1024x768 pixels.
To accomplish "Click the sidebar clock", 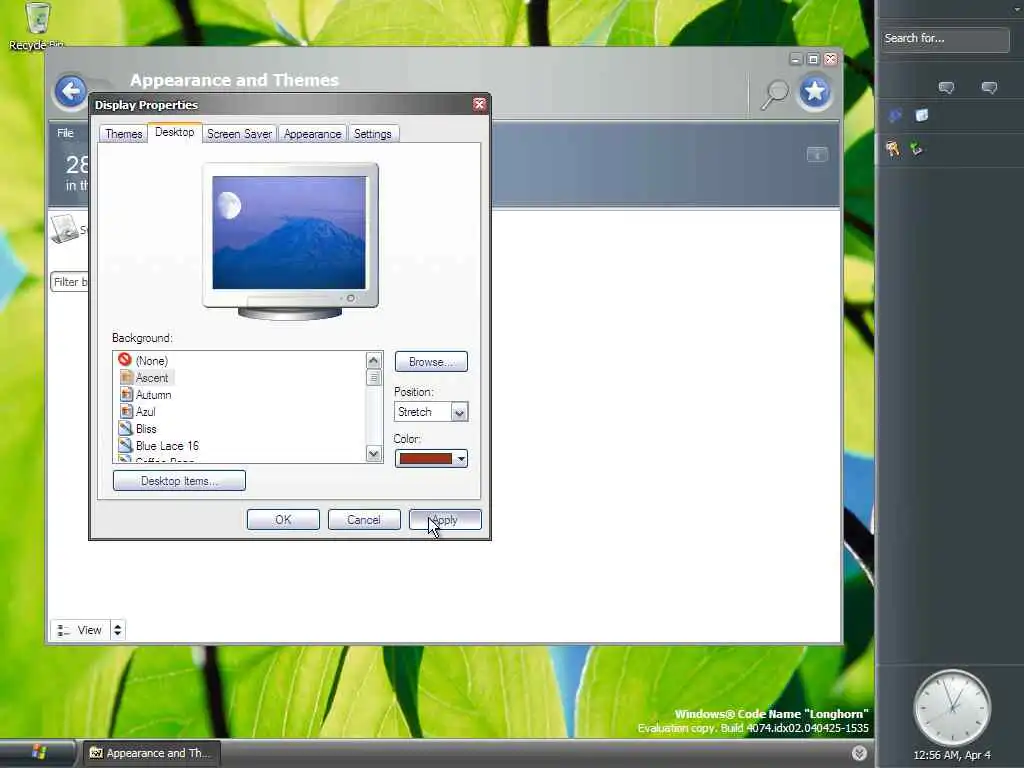I will click(952, 707).
